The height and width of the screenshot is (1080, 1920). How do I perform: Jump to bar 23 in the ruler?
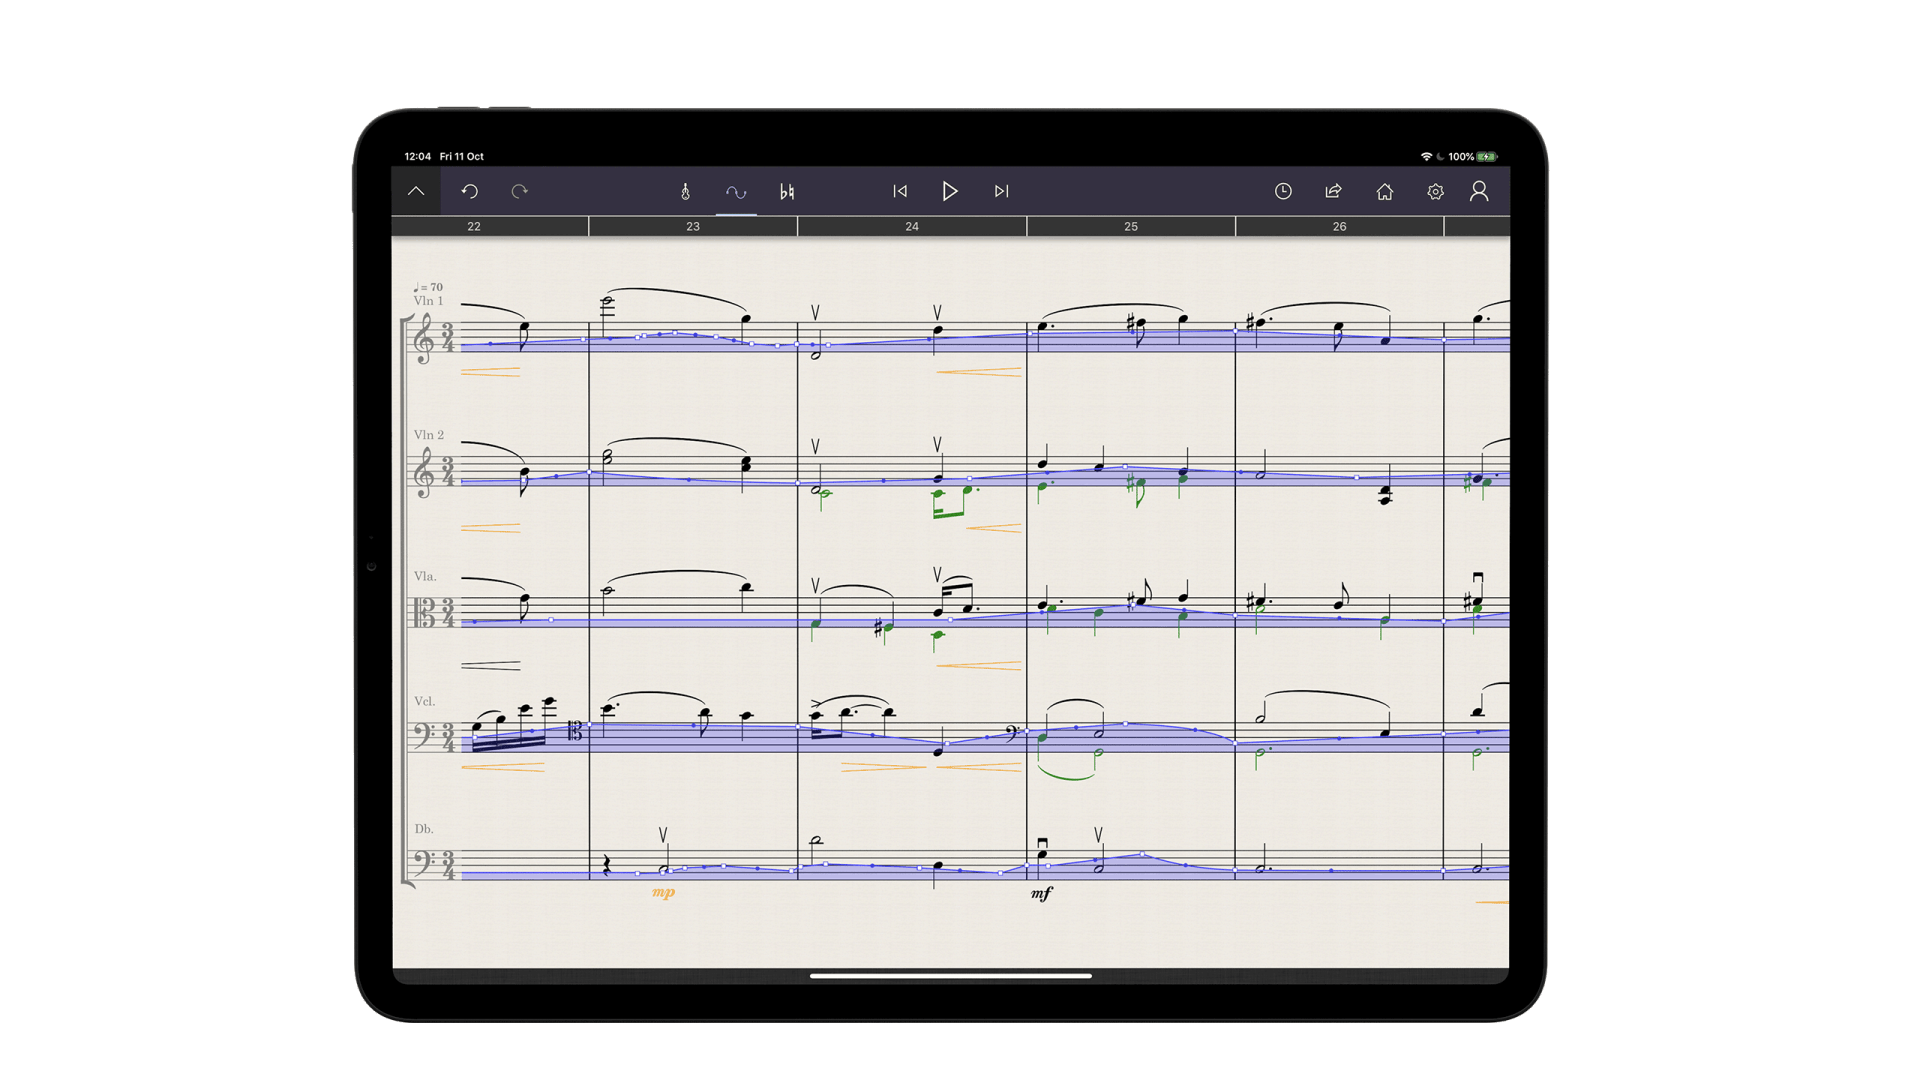[x=693, y=227]
